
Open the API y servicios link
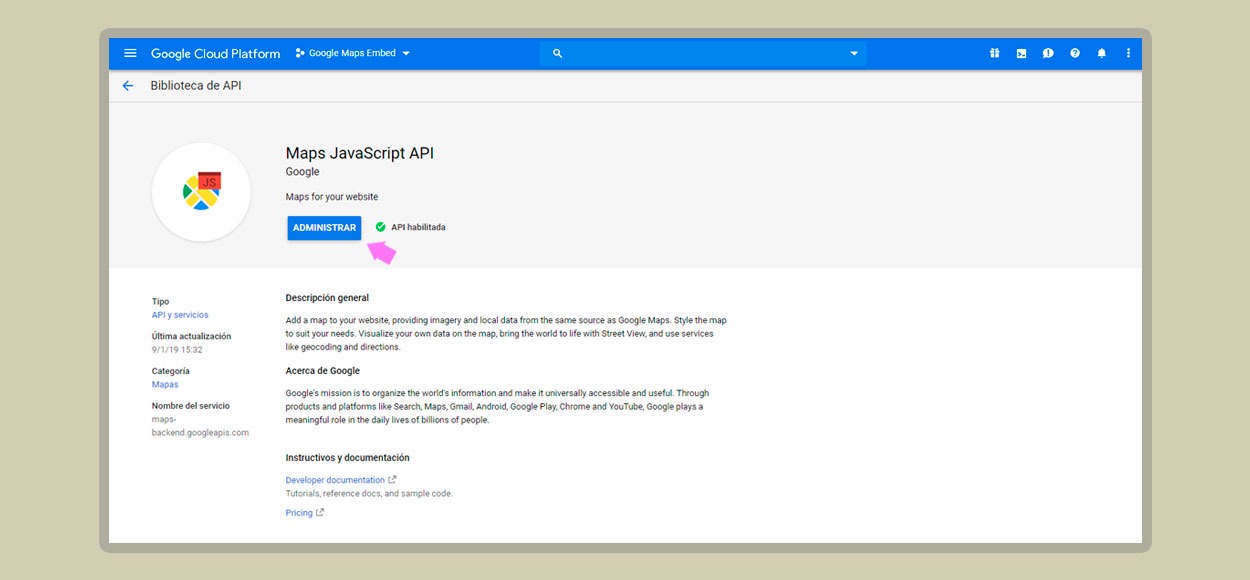(x=180, y=315)
